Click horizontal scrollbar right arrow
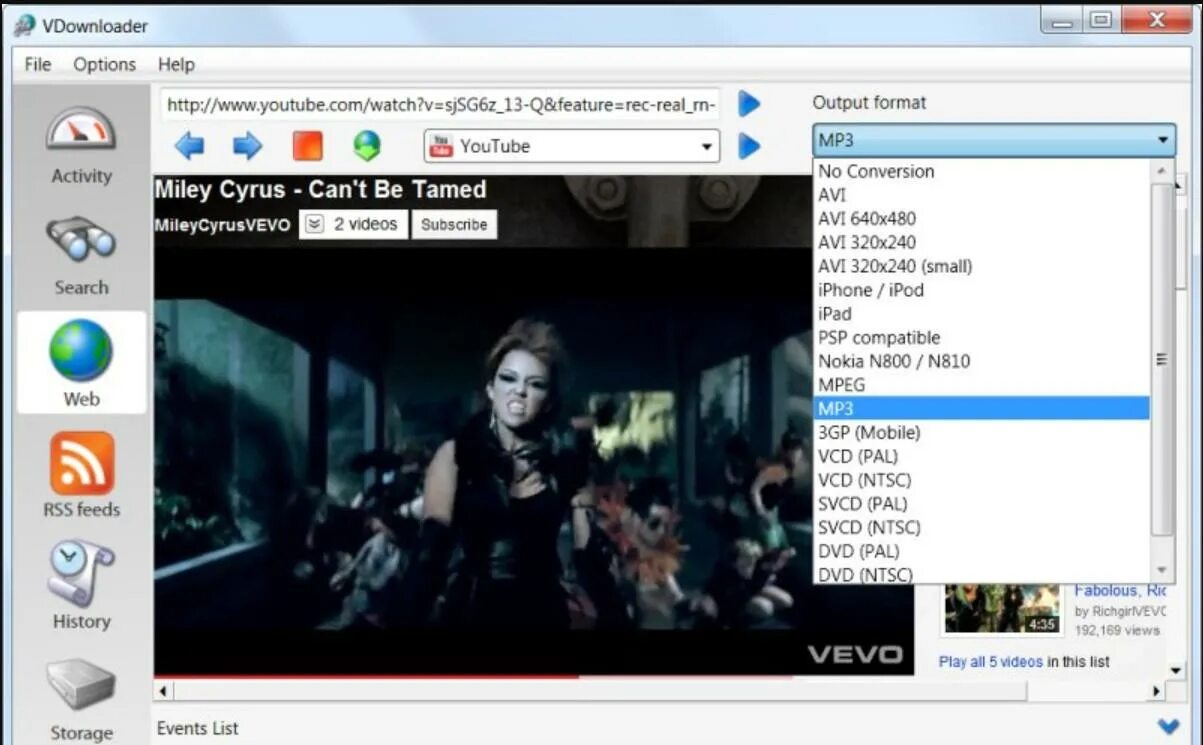 click(x=1157, y=691)
